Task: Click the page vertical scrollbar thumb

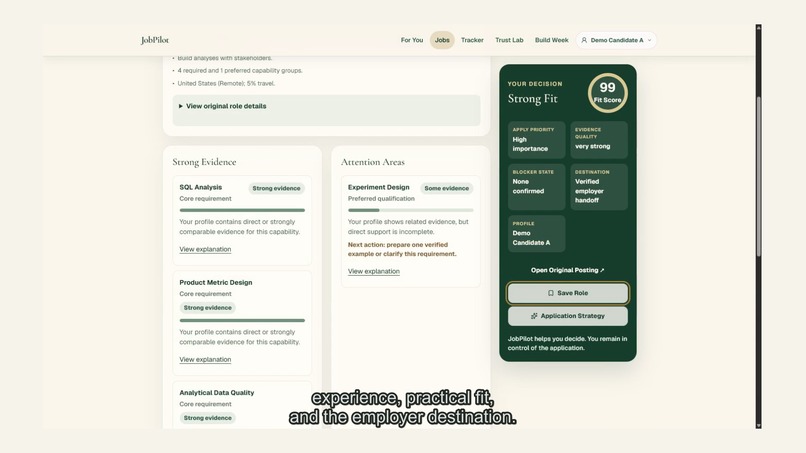Action: (759, 176)
